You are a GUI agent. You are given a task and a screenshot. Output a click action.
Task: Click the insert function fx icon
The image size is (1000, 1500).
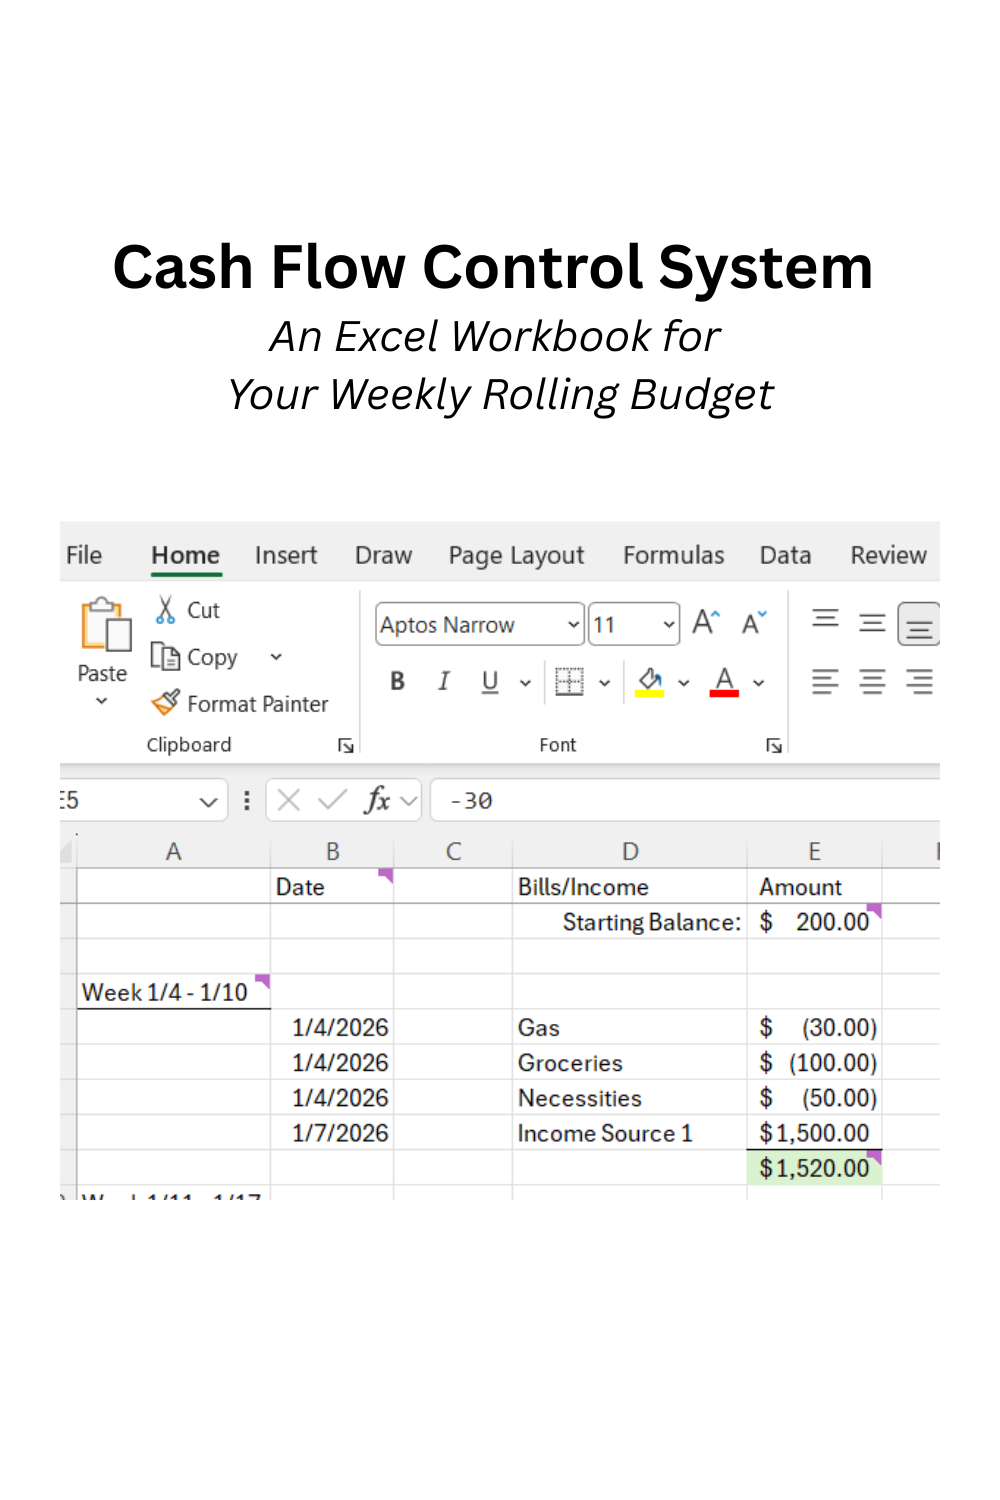pyautogui.click(x=377, y=800)
